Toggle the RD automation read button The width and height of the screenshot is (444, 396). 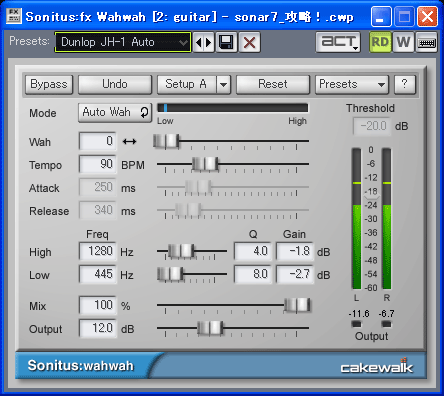click(380, 42)
